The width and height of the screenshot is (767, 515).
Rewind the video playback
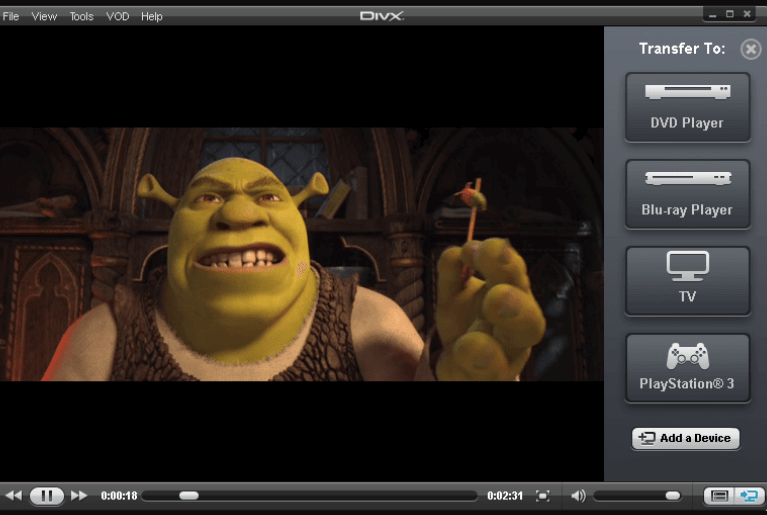14,495
